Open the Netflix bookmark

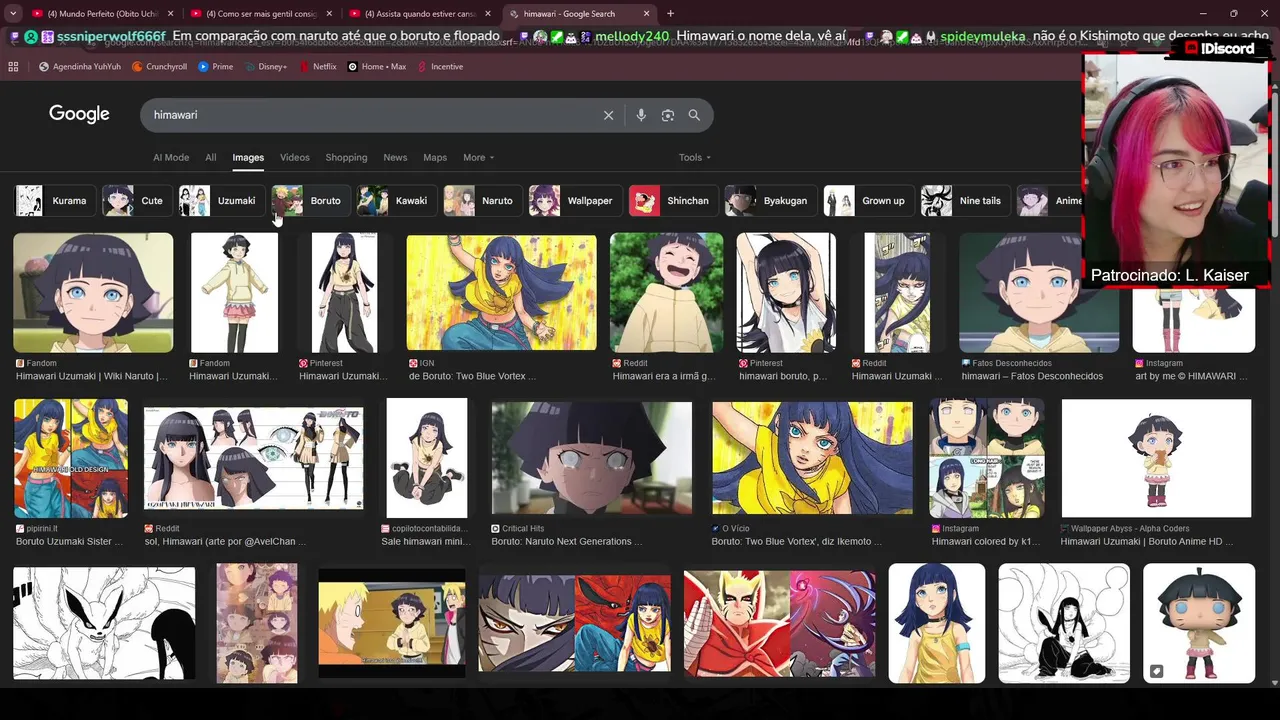click(x=317, y=66)
